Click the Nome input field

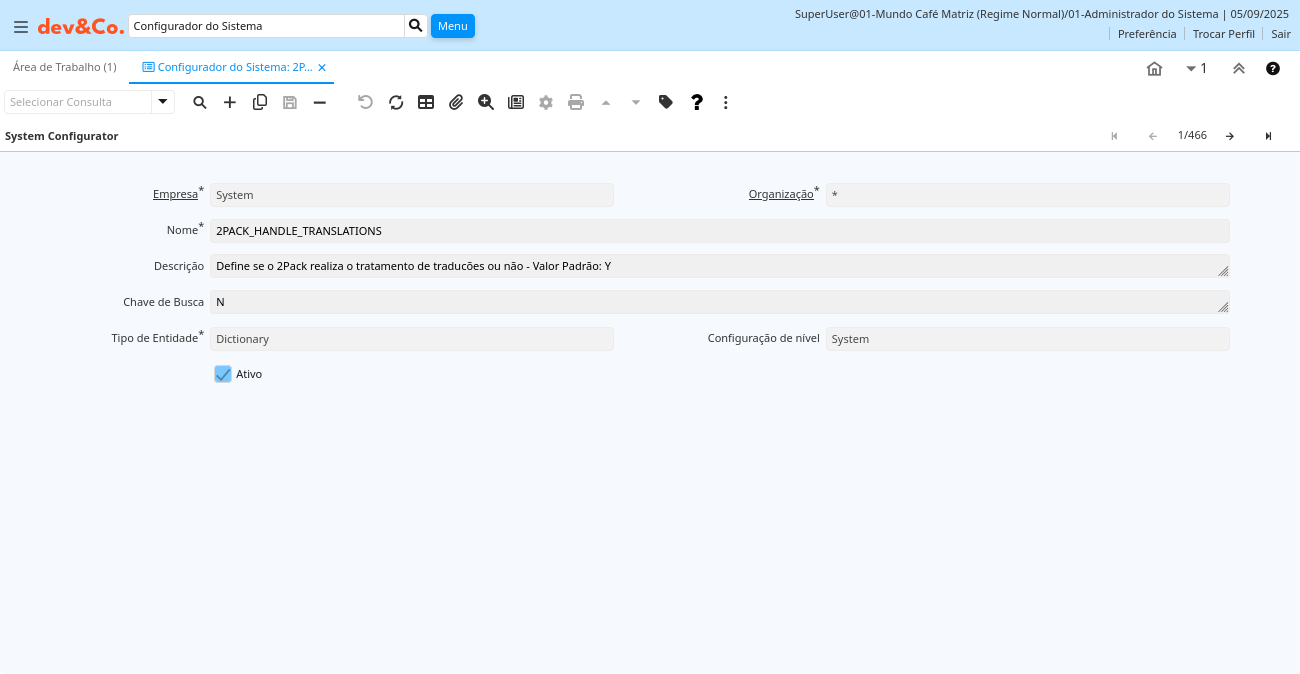(x=719, y=231)
